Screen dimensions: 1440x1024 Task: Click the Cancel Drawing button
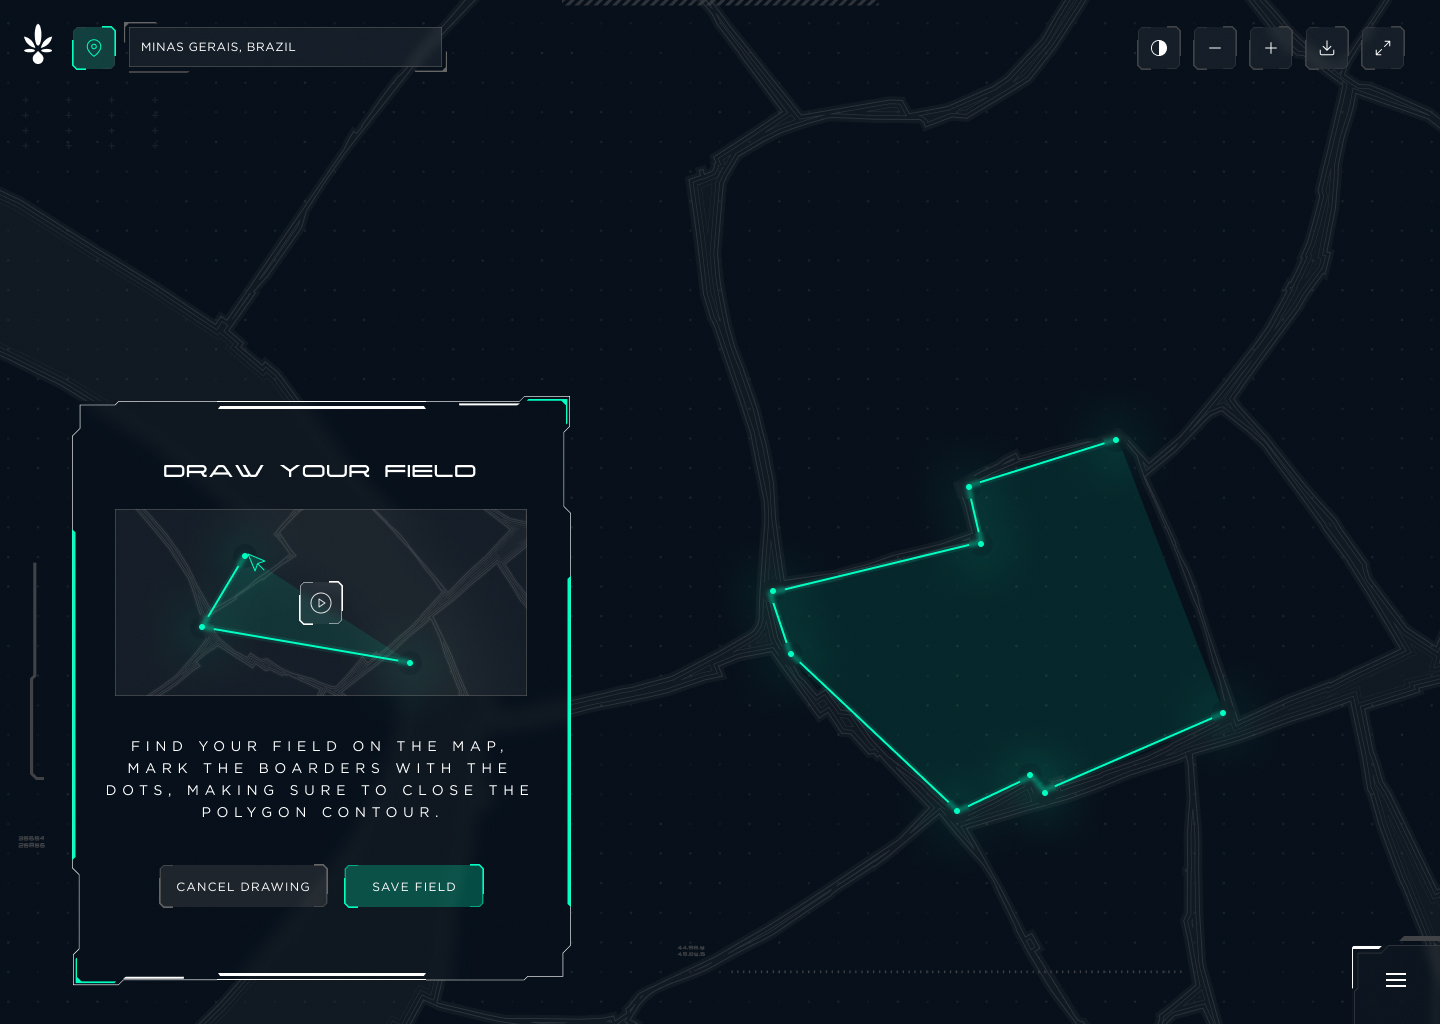(243, 886)
